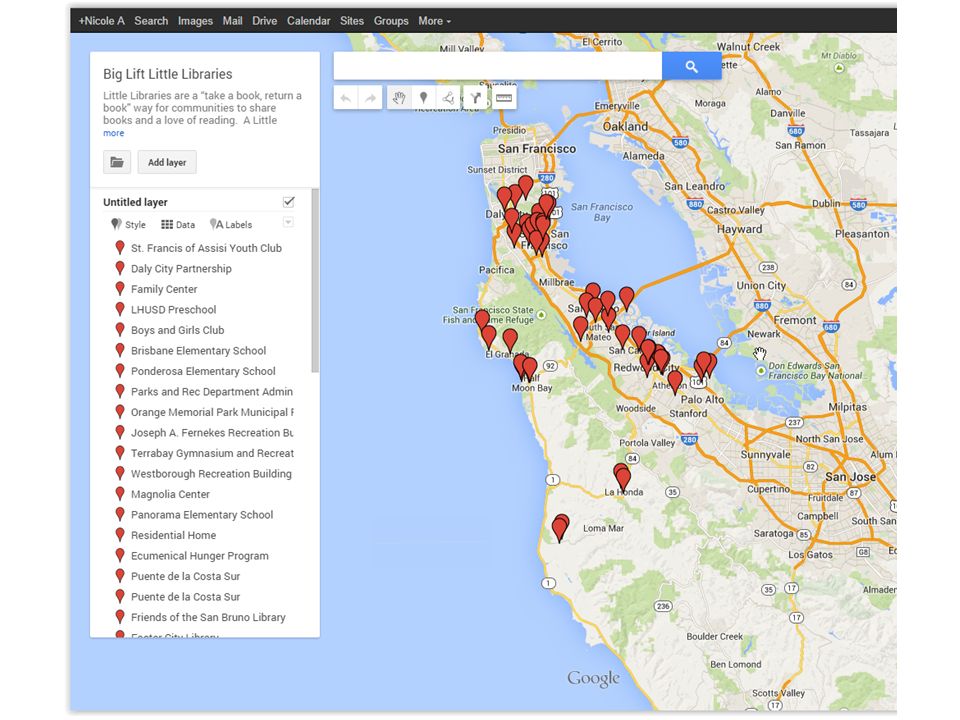Click pin icon beside Boys and Girls Club

tap(120, 330)
